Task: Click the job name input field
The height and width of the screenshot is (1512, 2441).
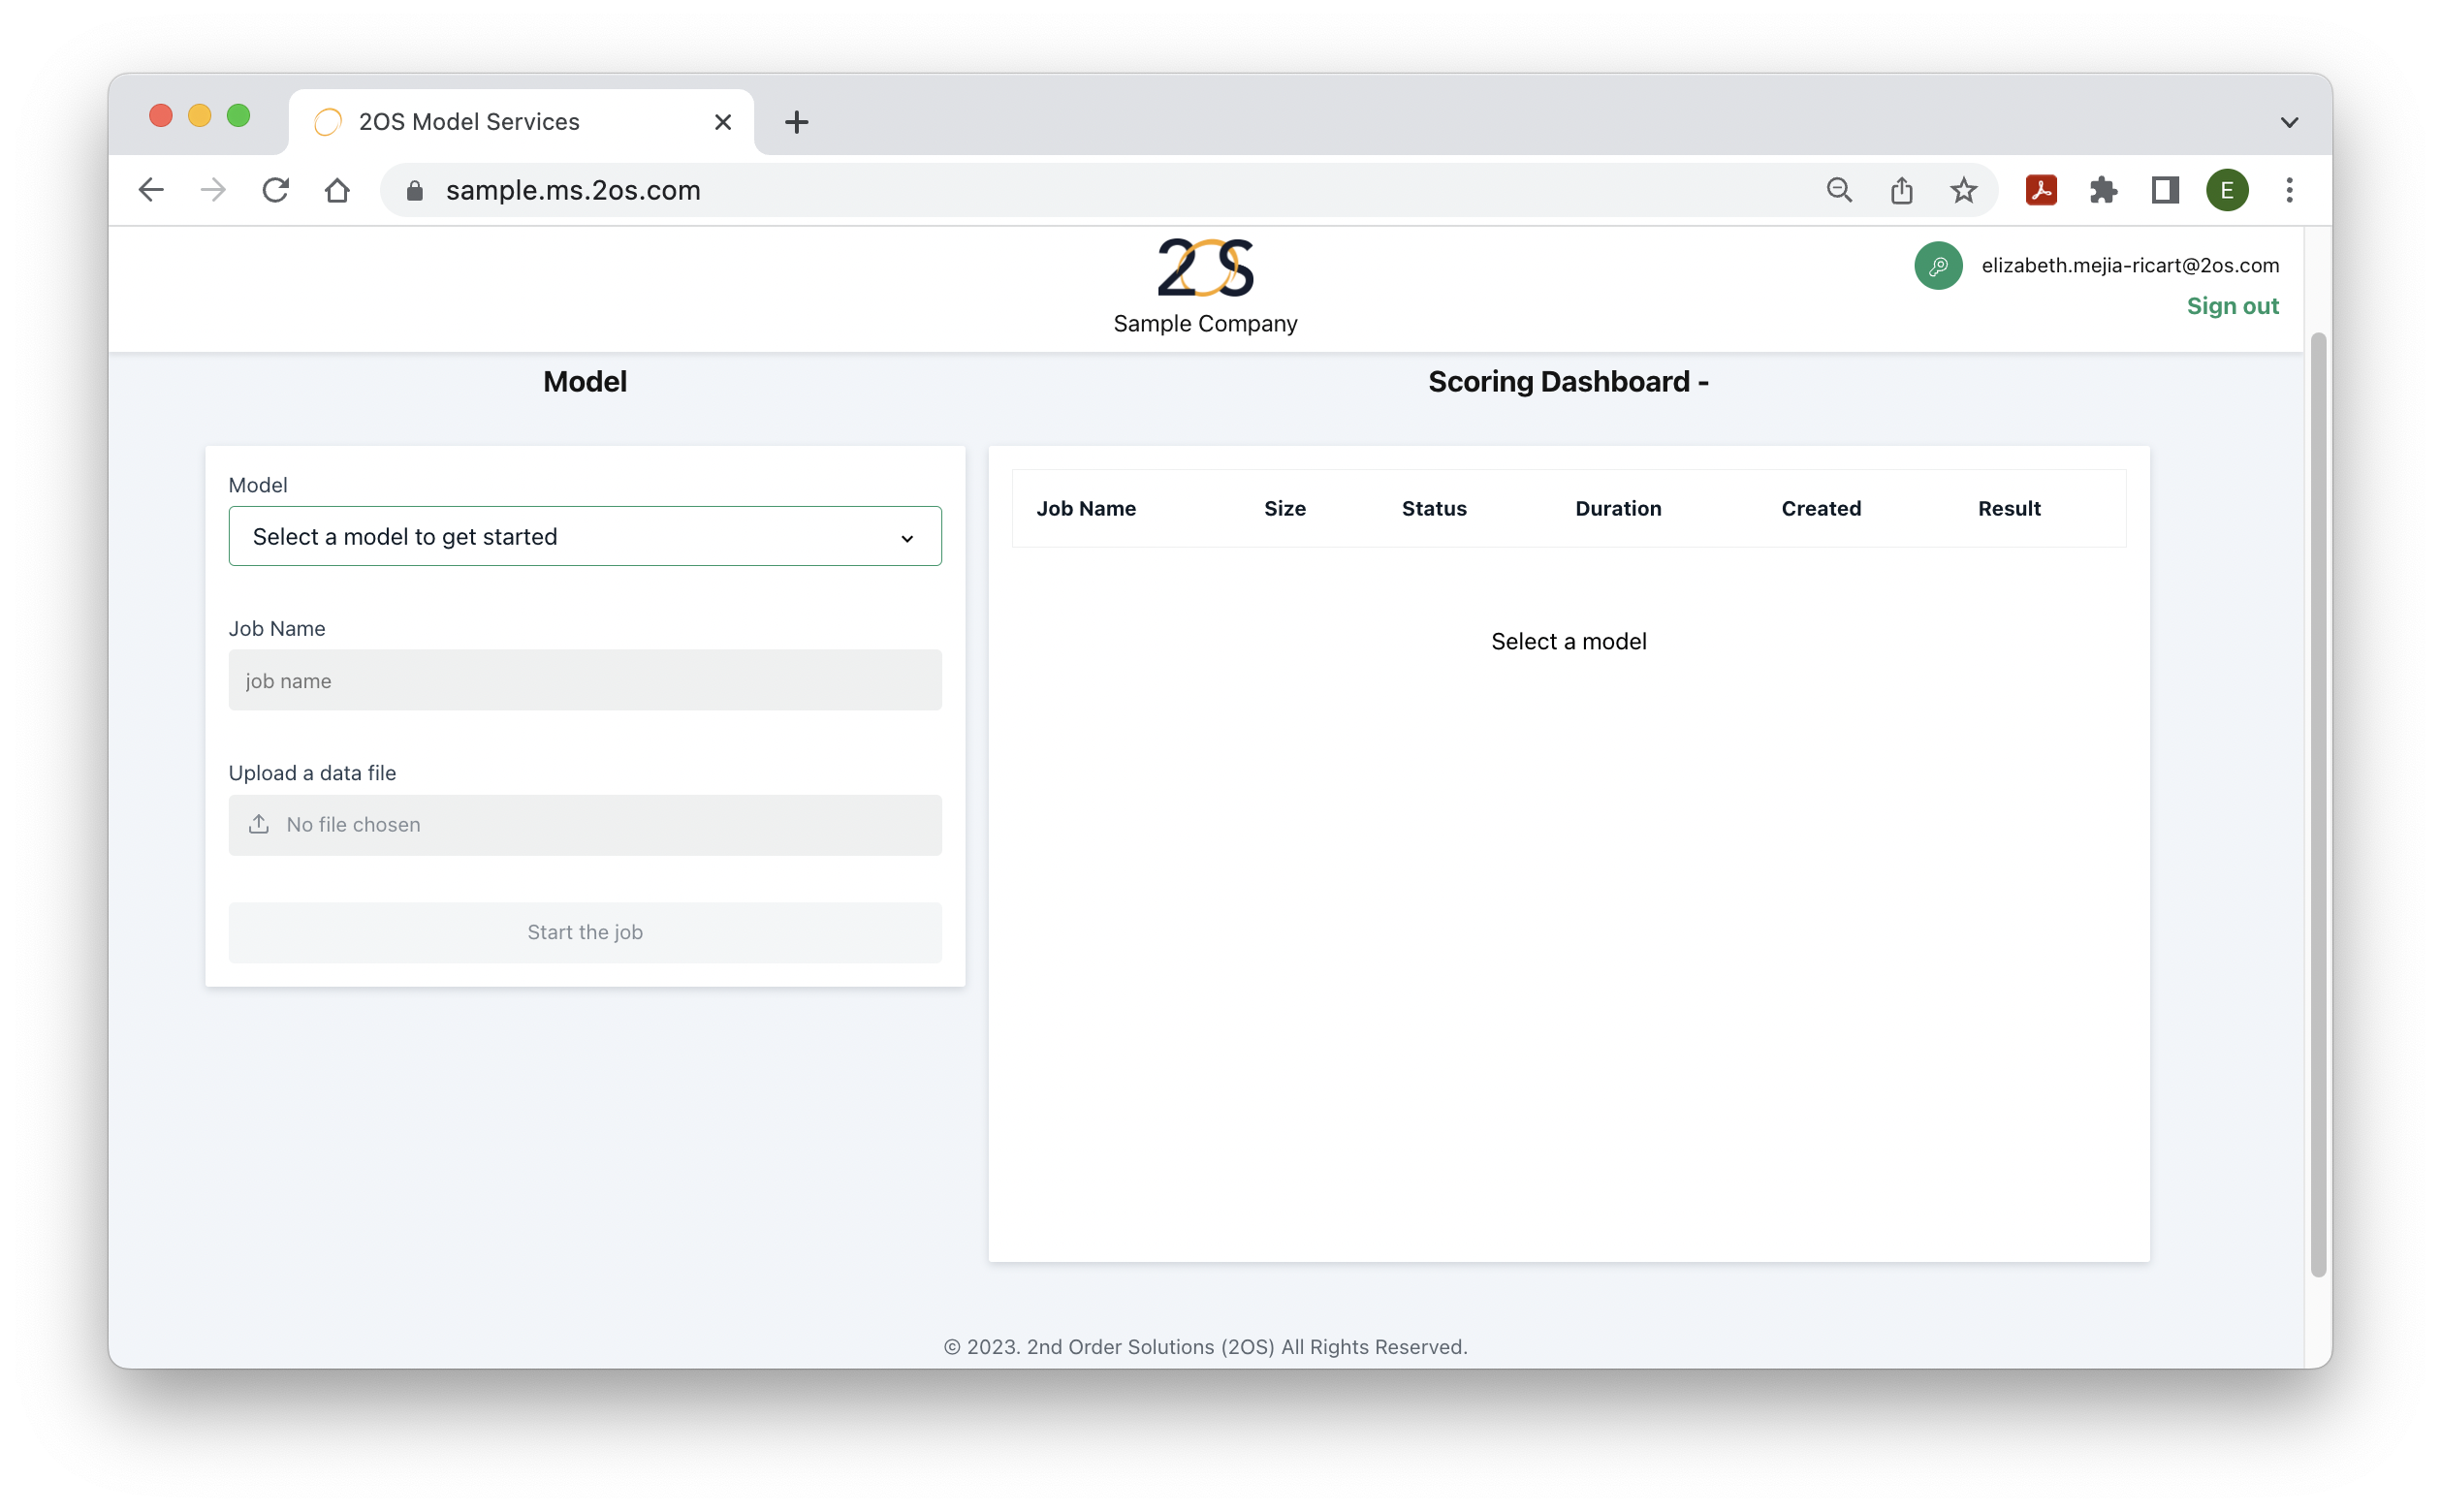Action: point(584,680)
